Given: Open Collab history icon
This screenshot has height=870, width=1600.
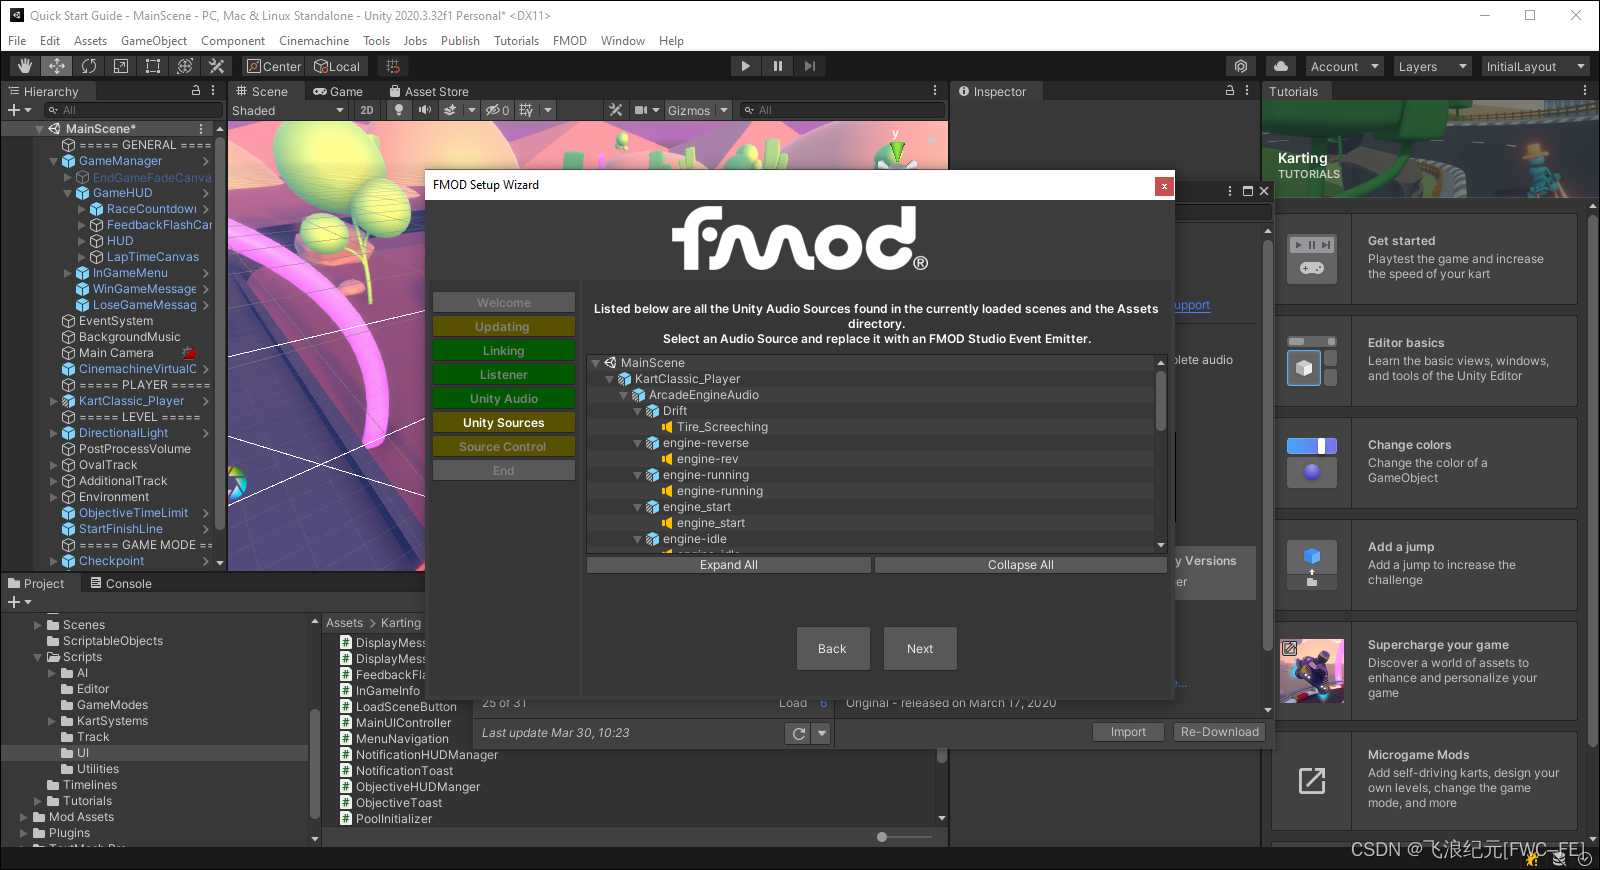Looking at the screenshot, I should (1241, 66).
